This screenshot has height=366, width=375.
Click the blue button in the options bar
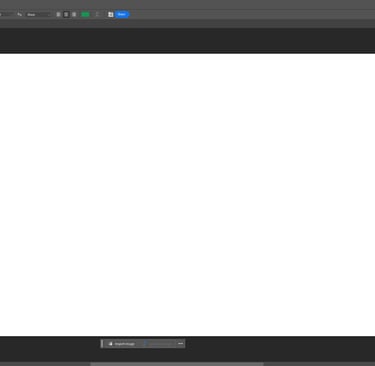(122, 14)
